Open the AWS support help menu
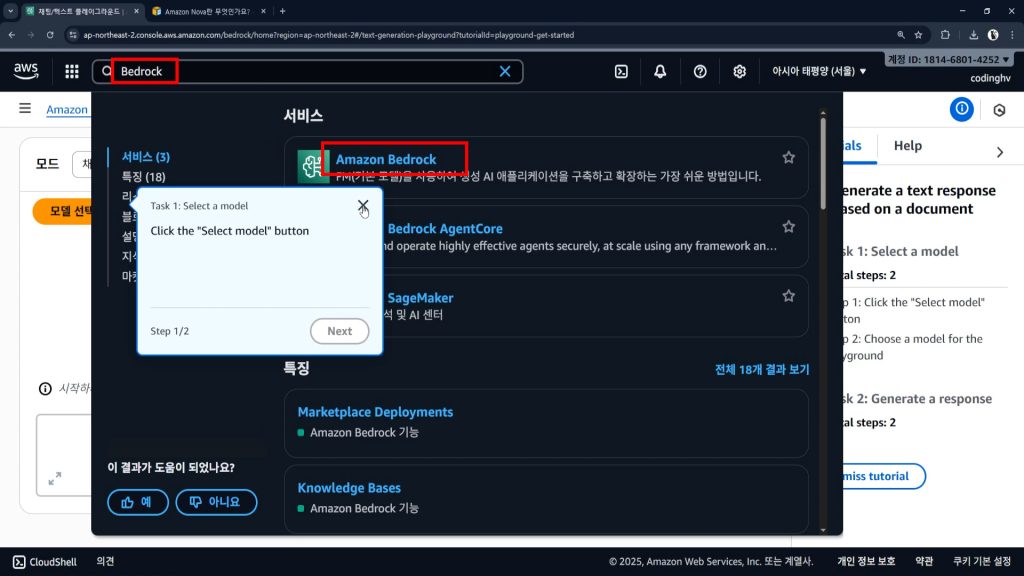Image resolution: width=1024 pixels, height=576 pixels. click(700, 71)
